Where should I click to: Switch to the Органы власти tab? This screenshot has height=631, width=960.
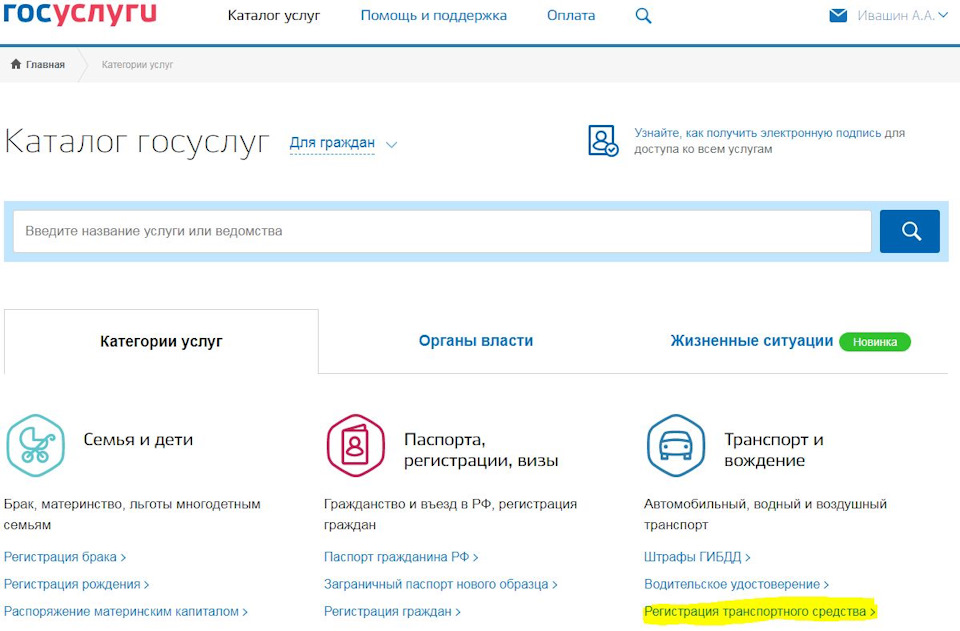coord(476,340)
